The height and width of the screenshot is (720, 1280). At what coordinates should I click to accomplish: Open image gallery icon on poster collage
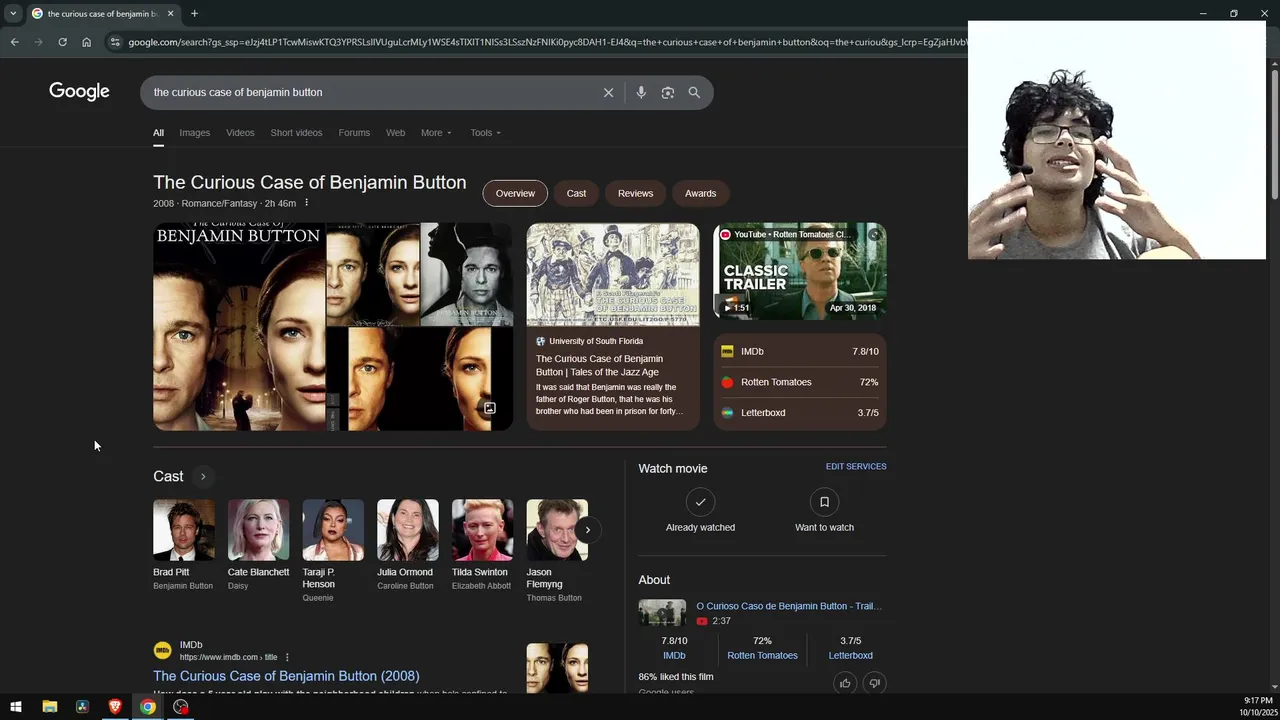[490, 408]
